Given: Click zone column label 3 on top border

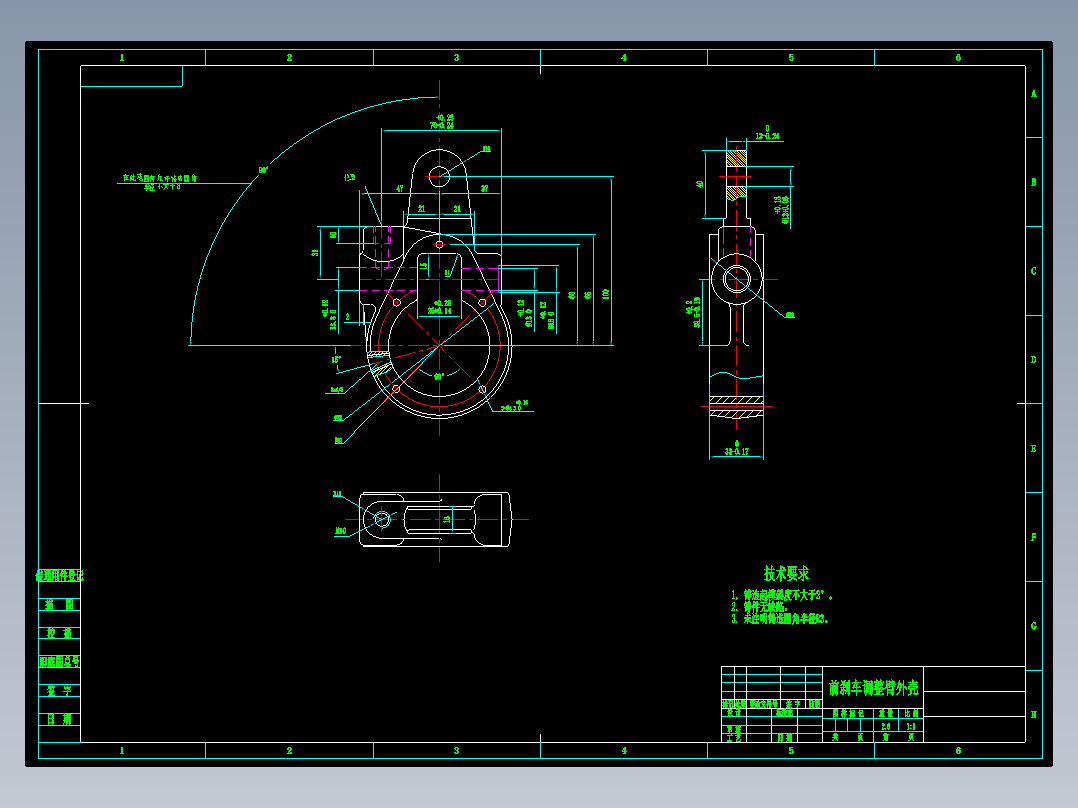Looking at the screenshot, I should pyautogui.click(x=456, y=58).
